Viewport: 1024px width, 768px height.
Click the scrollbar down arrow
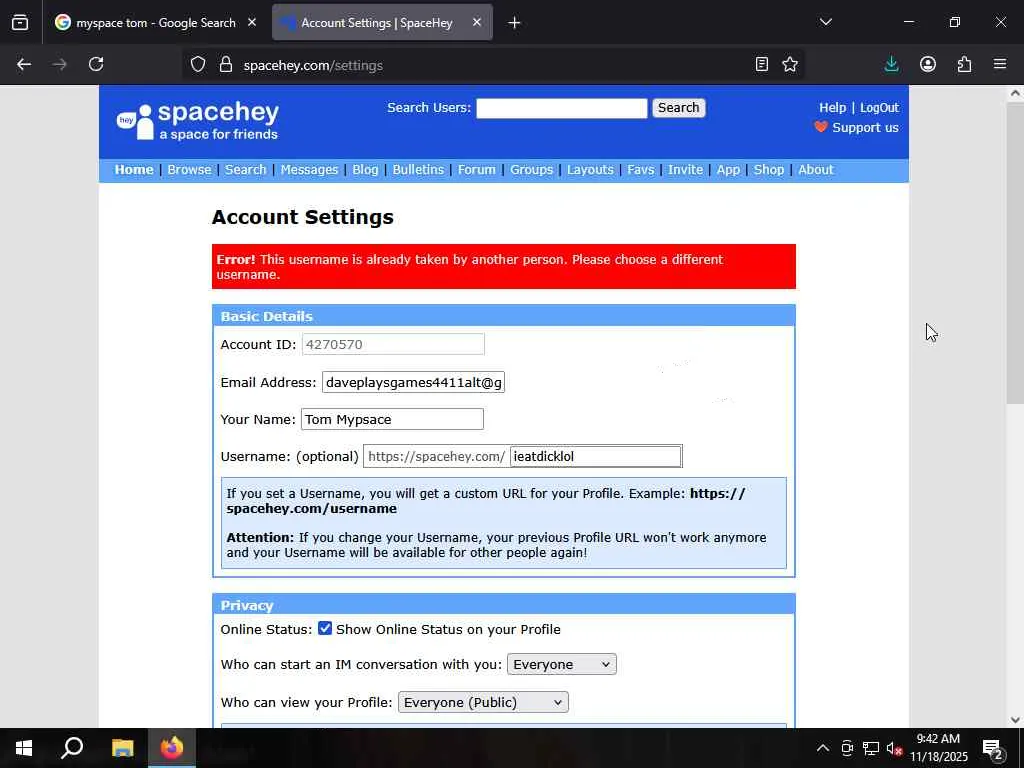coord(1015,720)
